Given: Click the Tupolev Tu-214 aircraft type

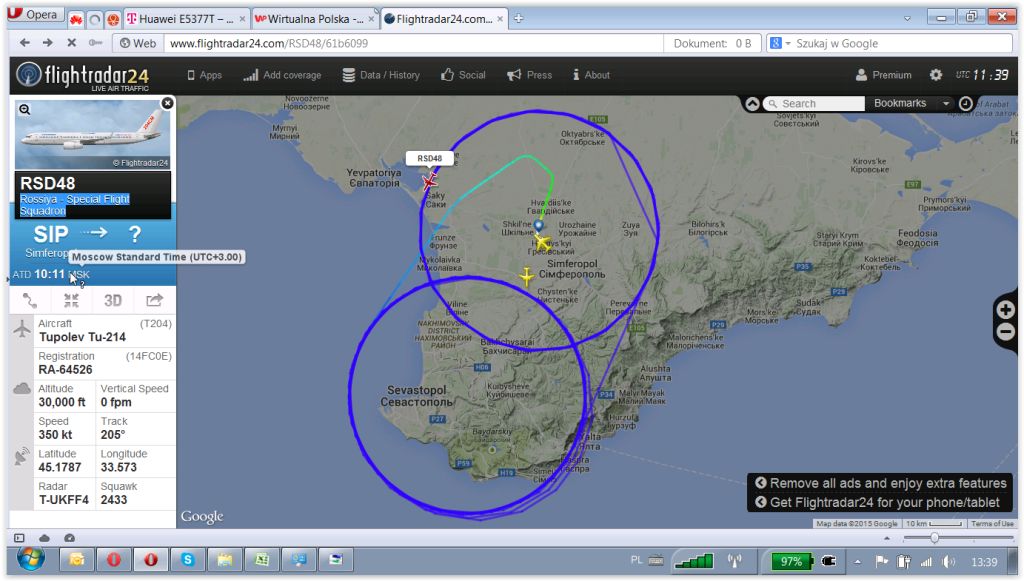Looking at the screenshot, I should click(x=82, y=337).
